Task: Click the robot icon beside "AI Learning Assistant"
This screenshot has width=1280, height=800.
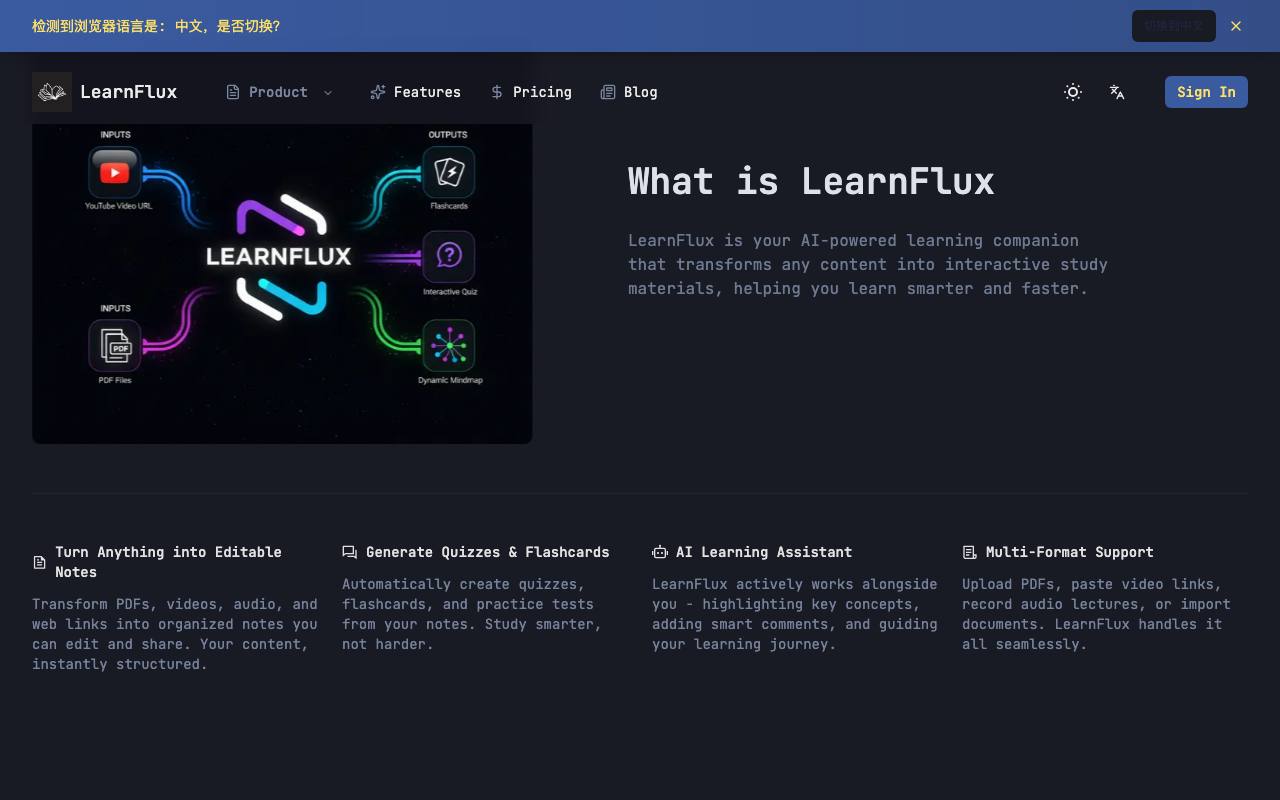Action: point(659,552)
